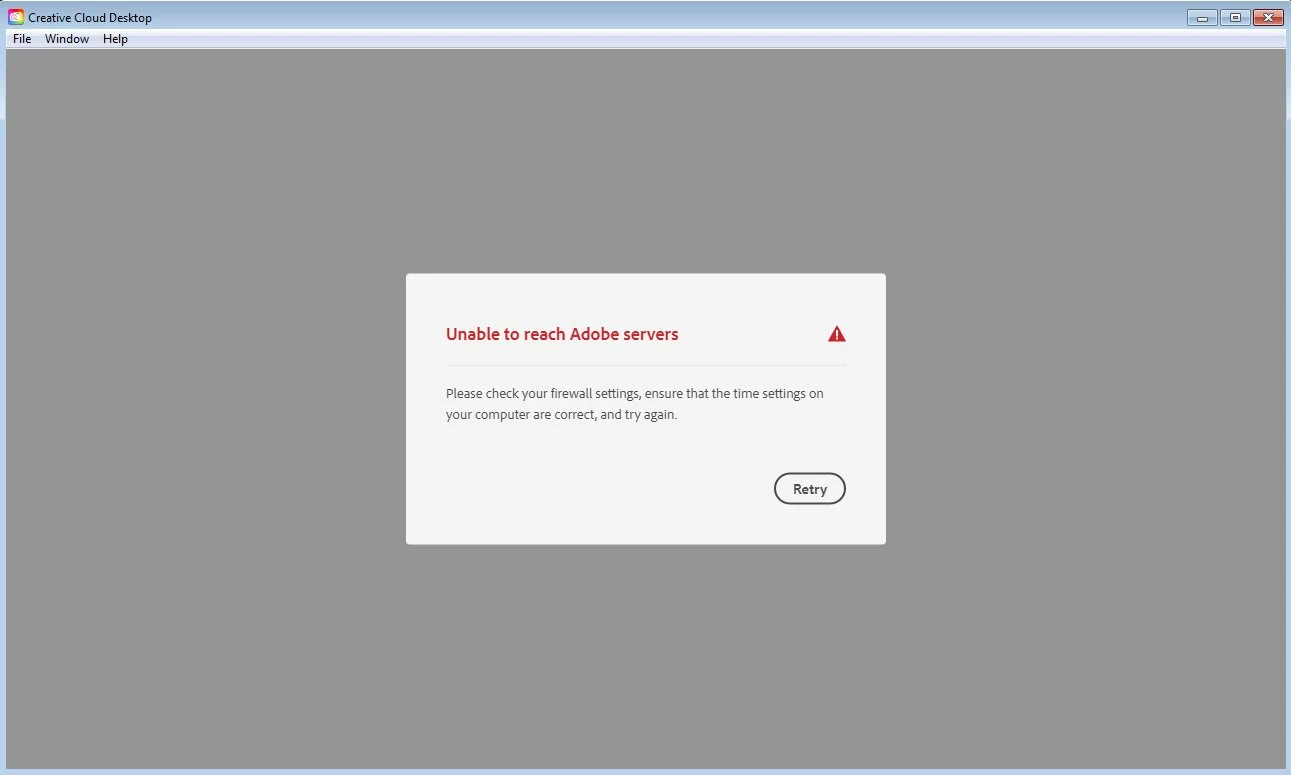The width and height of the screenshot is (1291, 775).
Task: Maximize the Creative Cloud Desktop window
Action: (x=1235, y=17)
